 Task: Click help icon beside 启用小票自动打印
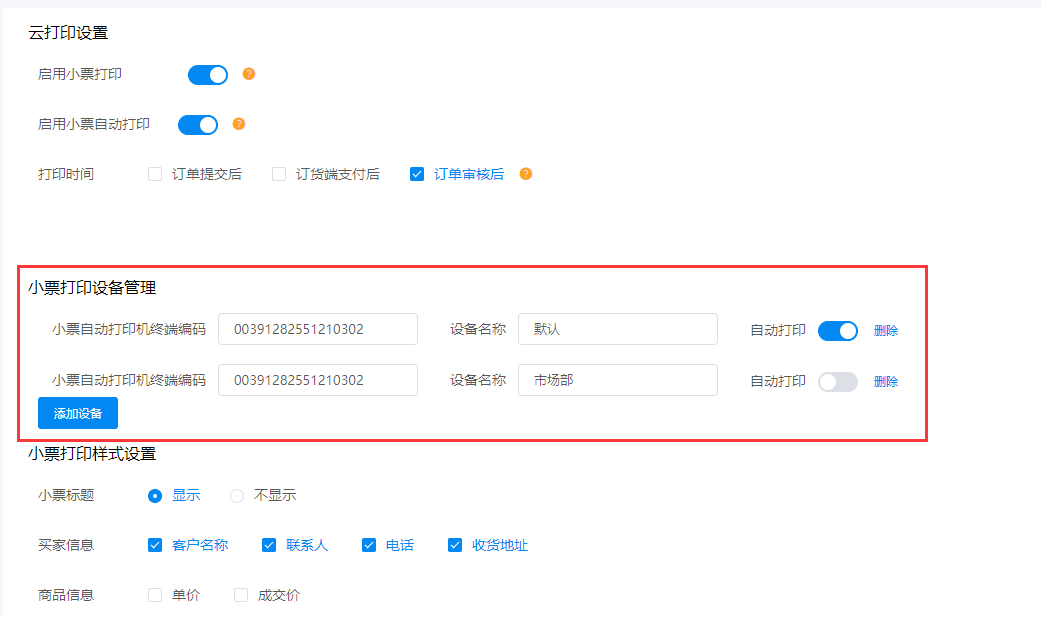(x=239, y=124)
